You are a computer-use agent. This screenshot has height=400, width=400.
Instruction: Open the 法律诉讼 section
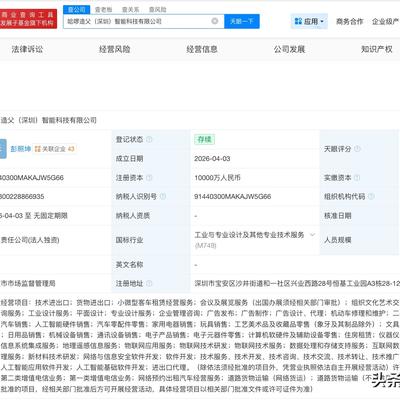[27, 49]
